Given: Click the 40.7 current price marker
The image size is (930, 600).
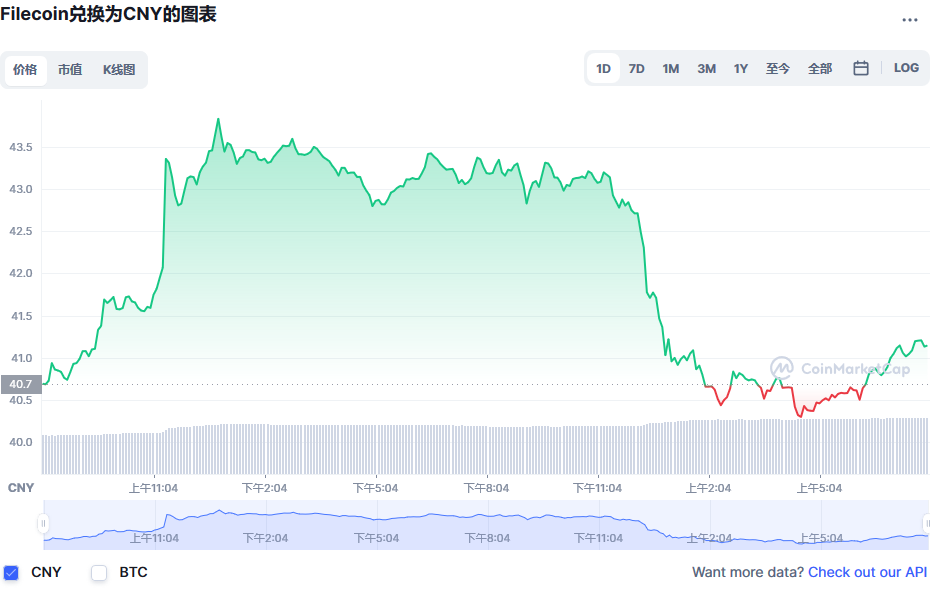Looking at the screenshot, I should tap(21, 384).
